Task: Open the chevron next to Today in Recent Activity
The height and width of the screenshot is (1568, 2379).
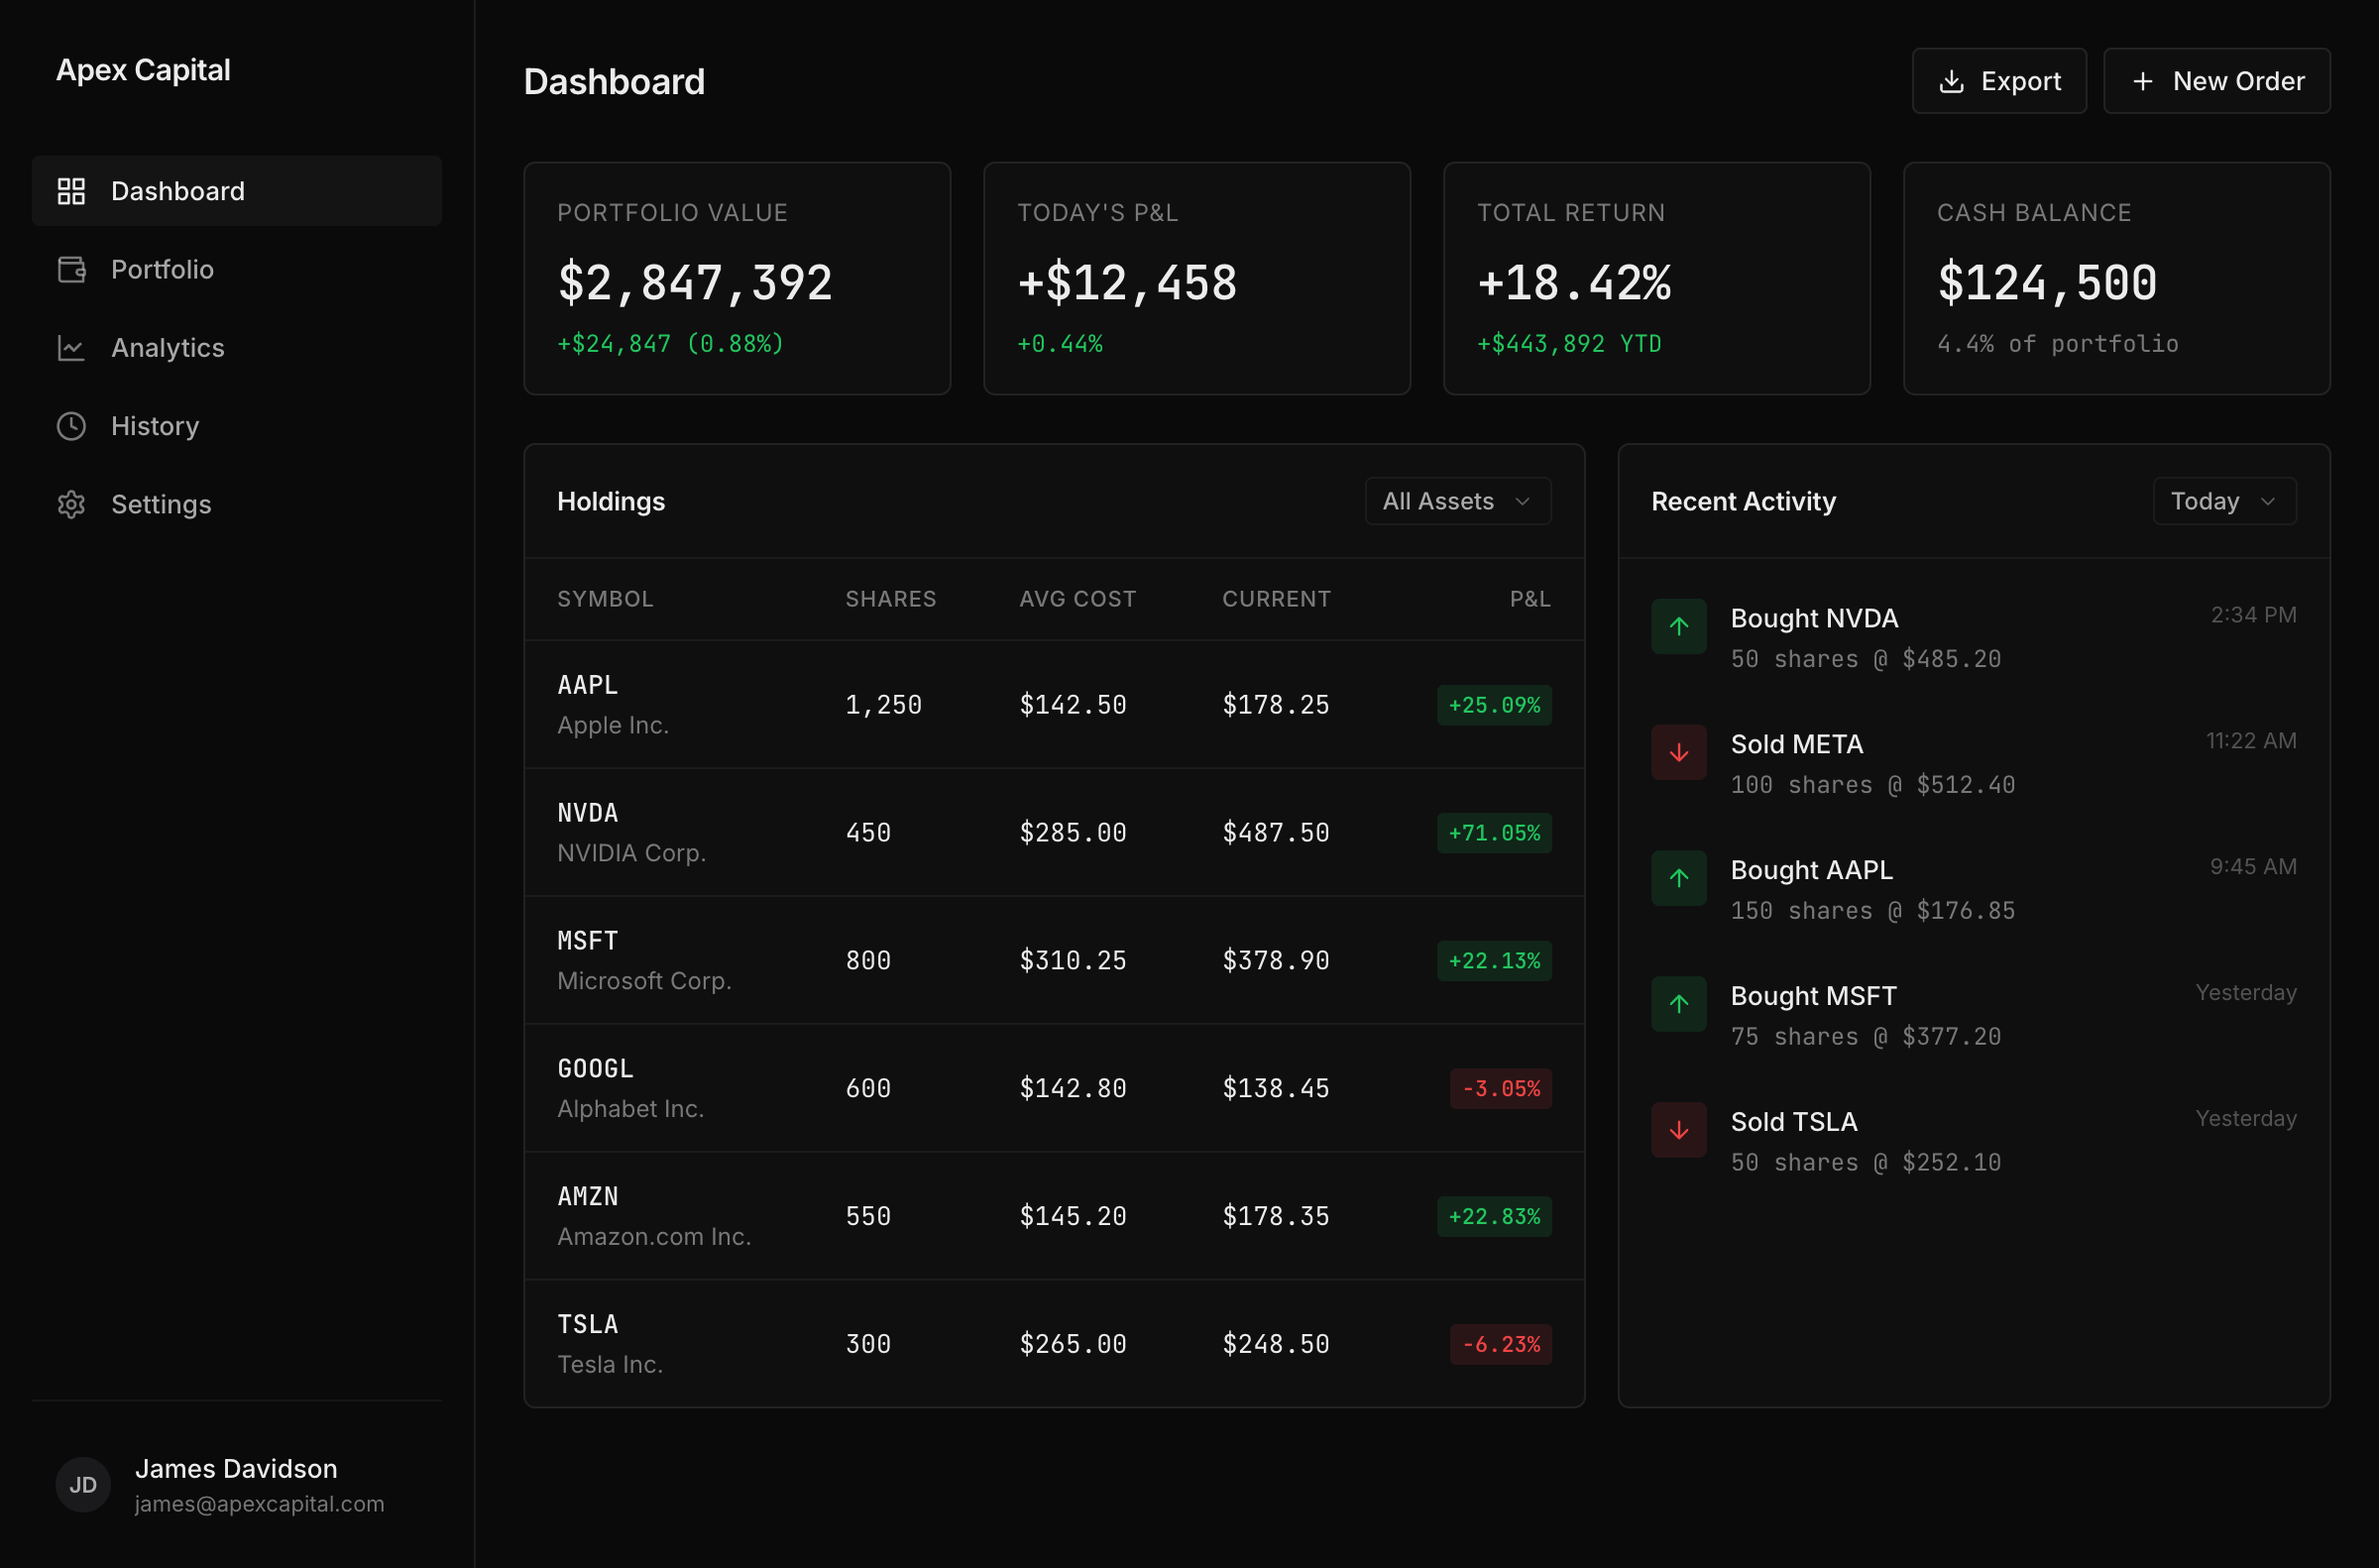Action: point(2266,501)
